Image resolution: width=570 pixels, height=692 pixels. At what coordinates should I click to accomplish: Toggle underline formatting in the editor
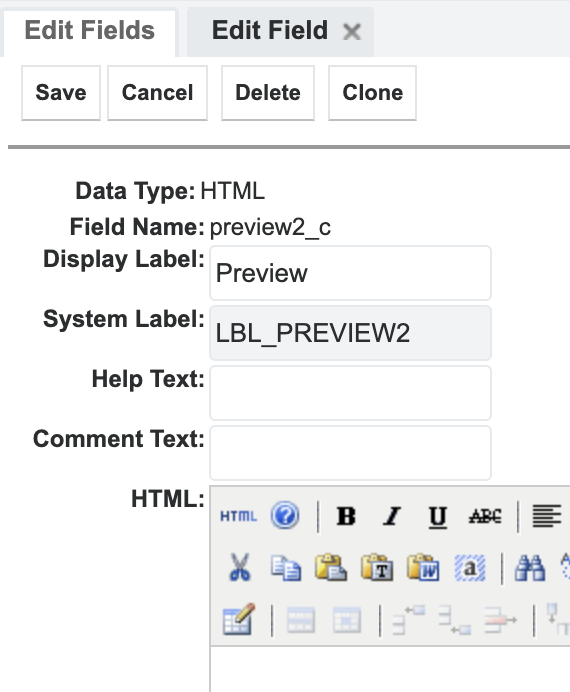pos(438,517)
